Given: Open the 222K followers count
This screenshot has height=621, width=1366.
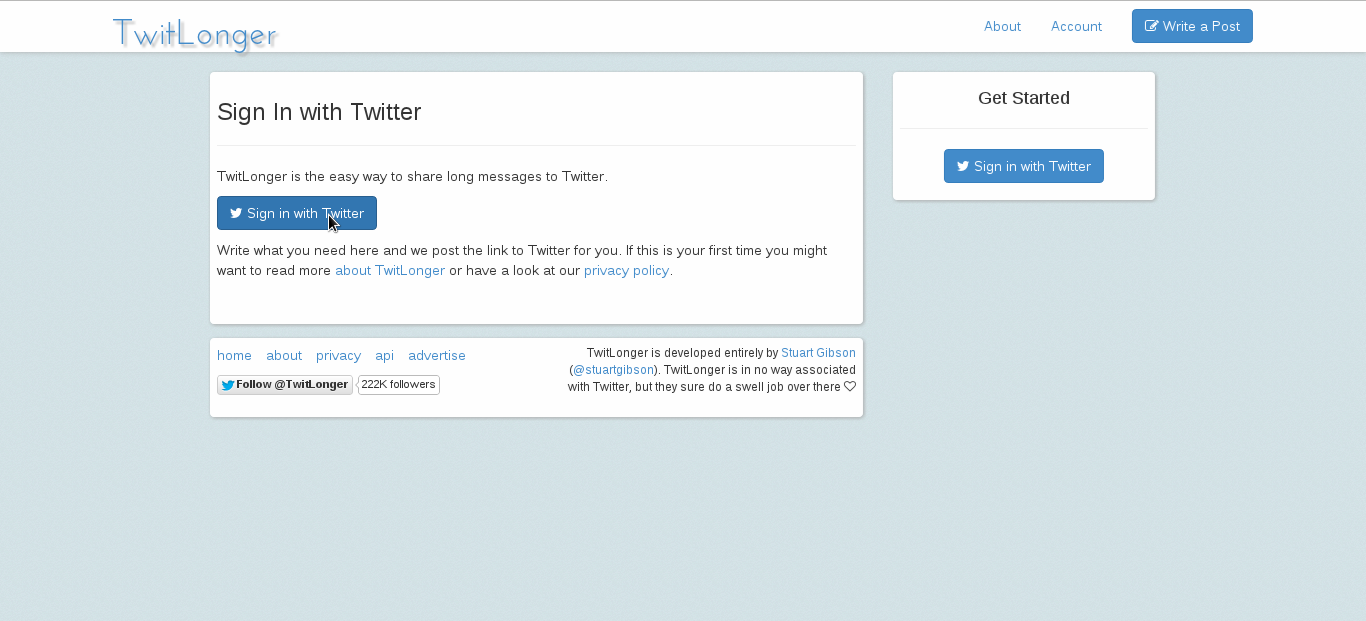Looking at the screenshot, I should [x=398, y=385].
